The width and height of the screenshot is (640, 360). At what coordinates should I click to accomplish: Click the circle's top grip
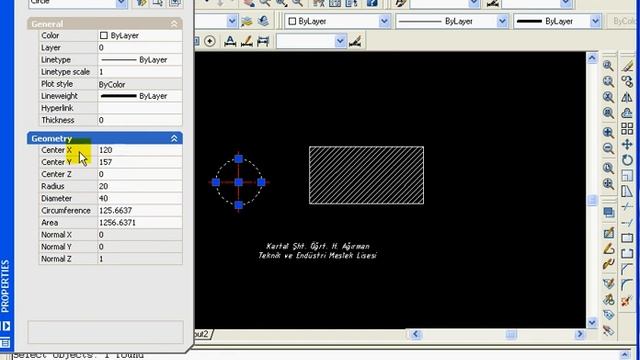239,159
